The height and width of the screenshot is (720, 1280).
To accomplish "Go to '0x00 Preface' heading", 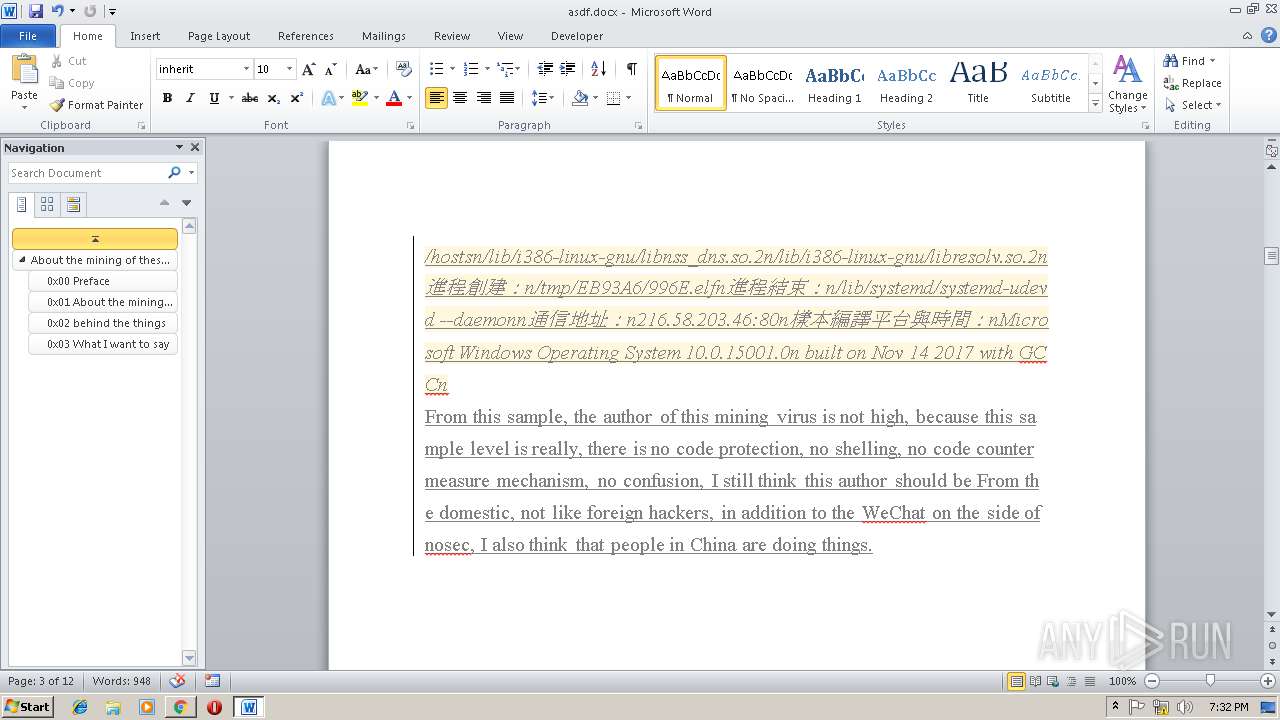I will 104,281.
